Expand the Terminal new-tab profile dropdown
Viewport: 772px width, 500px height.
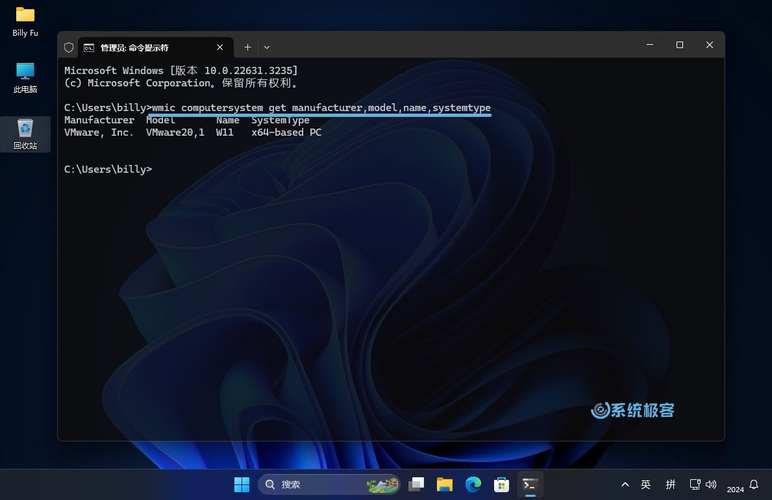click(267, 47)
